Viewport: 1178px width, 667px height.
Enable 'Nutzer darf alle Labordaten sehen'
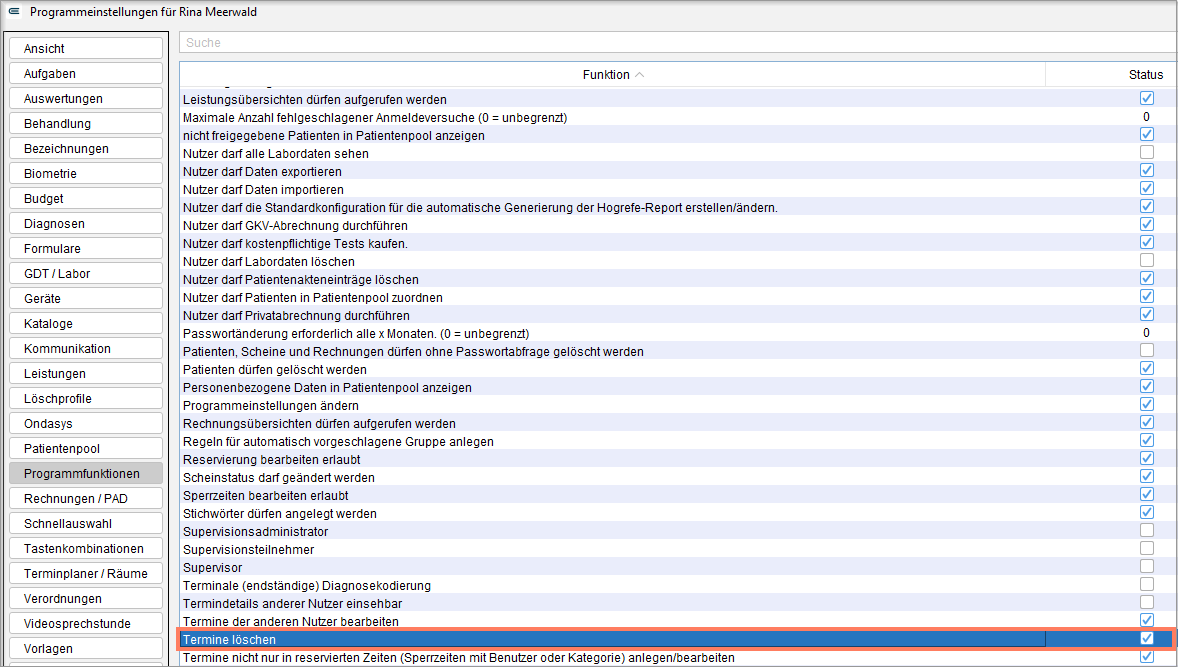[1146, 152]
